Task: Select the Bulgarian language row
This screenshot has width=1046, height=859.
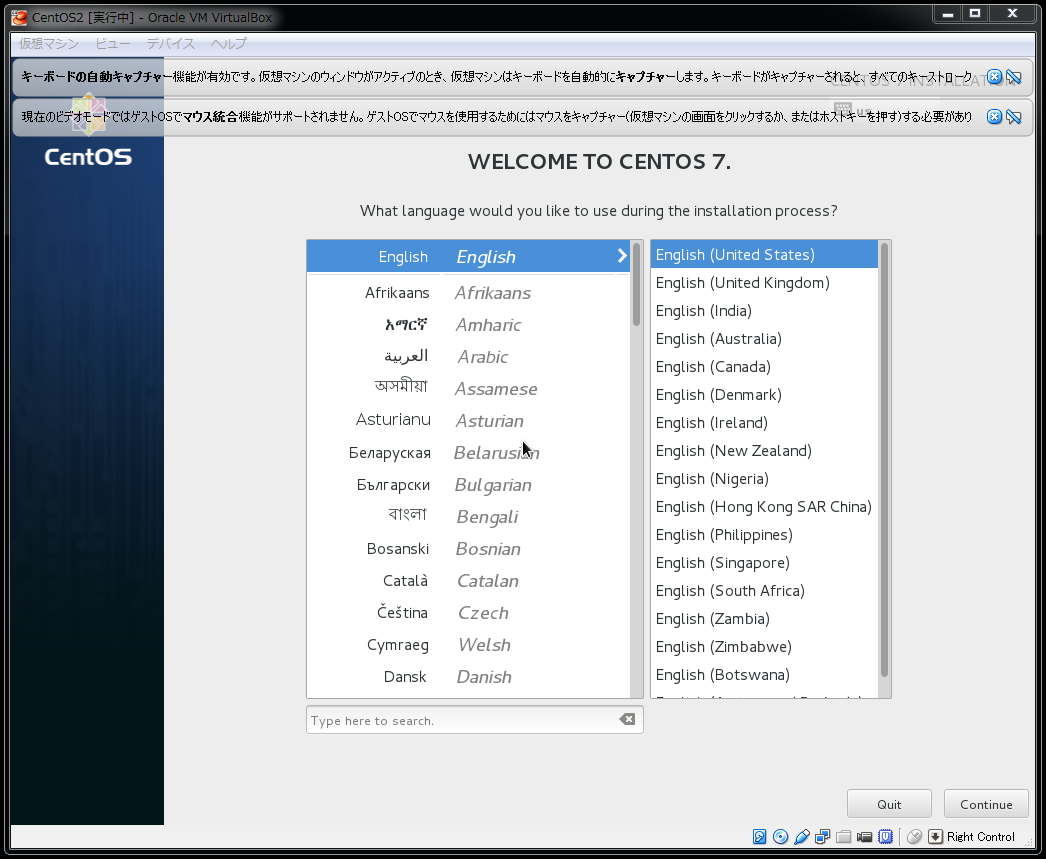Action: point(468,485)
